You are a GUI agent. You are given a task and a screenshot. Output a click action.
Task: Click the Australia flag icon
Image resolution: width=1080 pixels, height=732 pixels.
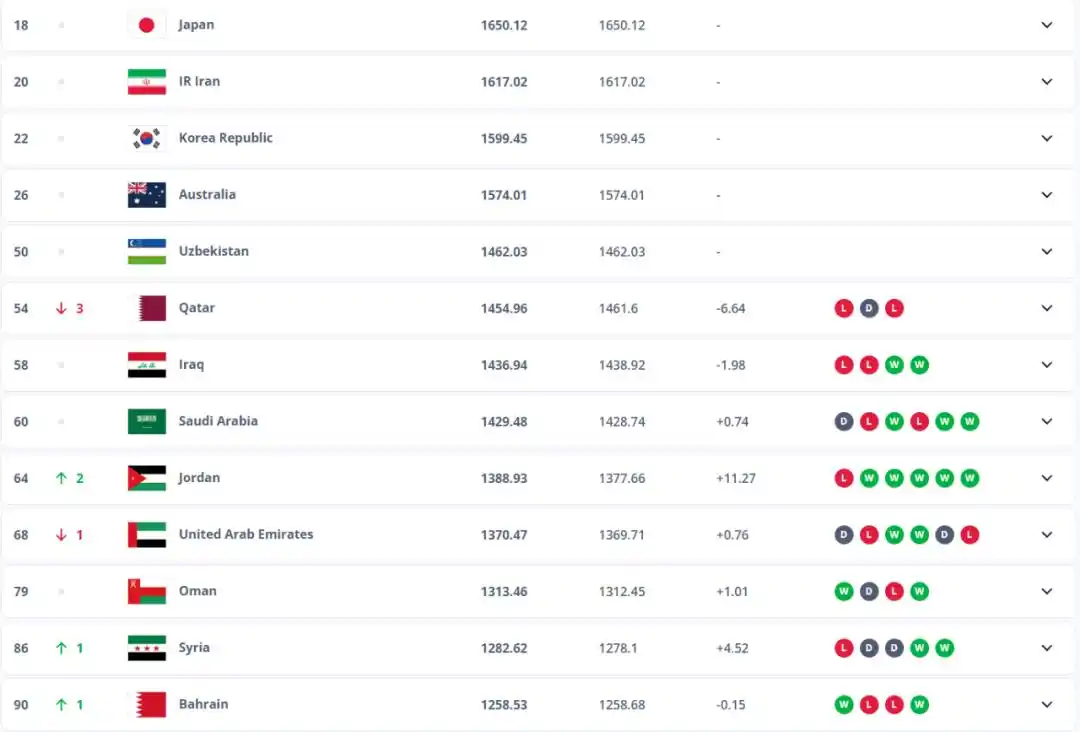[147, 195]
